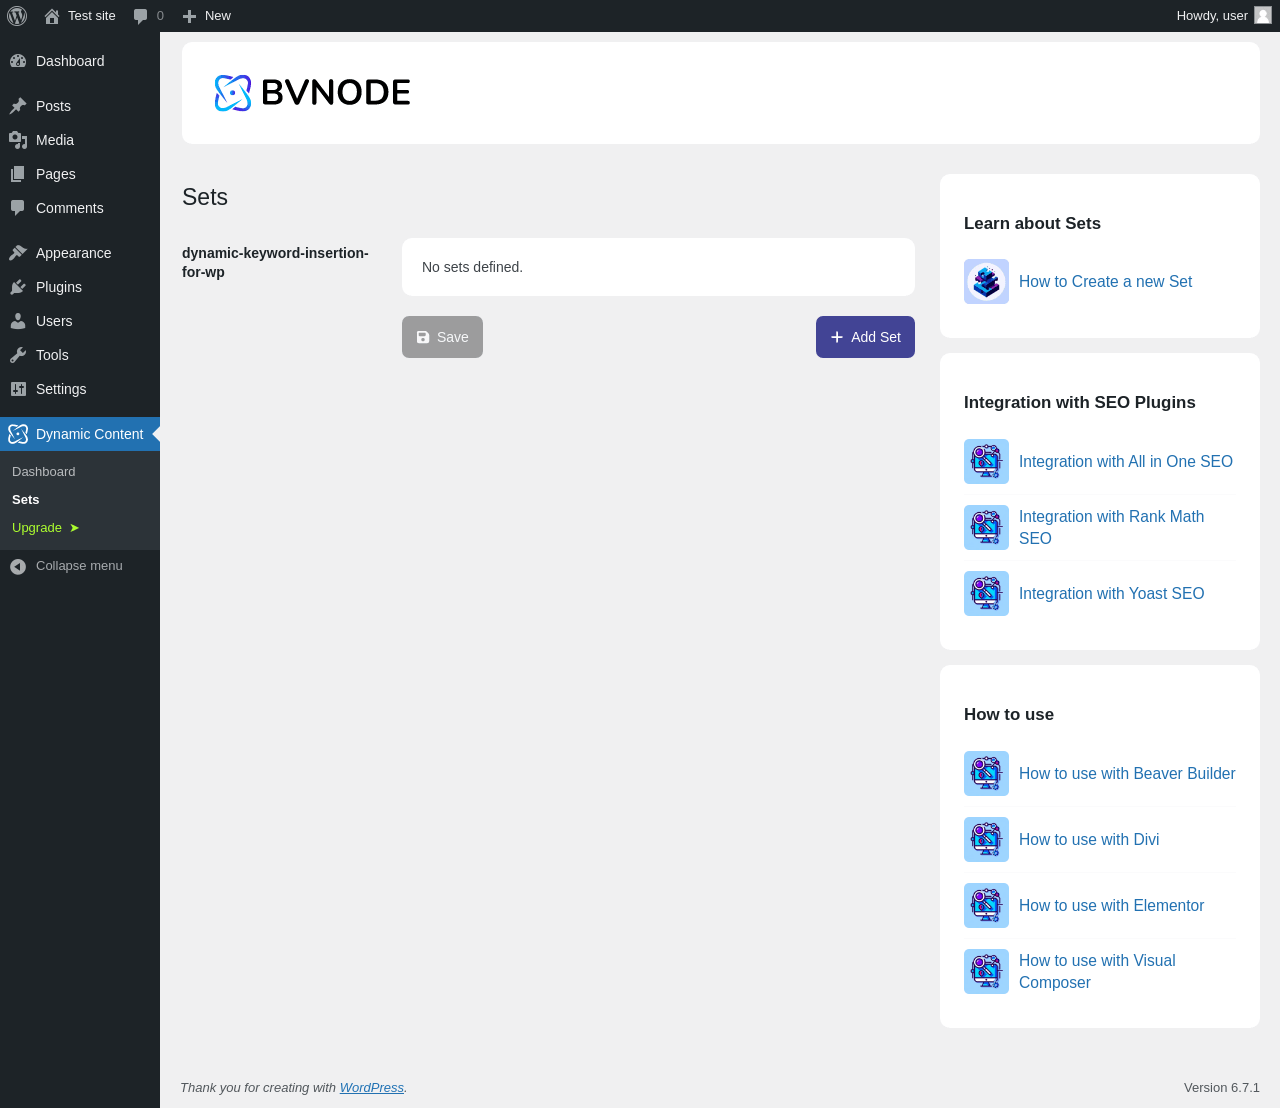Click the Media icon in the sidebar

(x=18, y=140)
